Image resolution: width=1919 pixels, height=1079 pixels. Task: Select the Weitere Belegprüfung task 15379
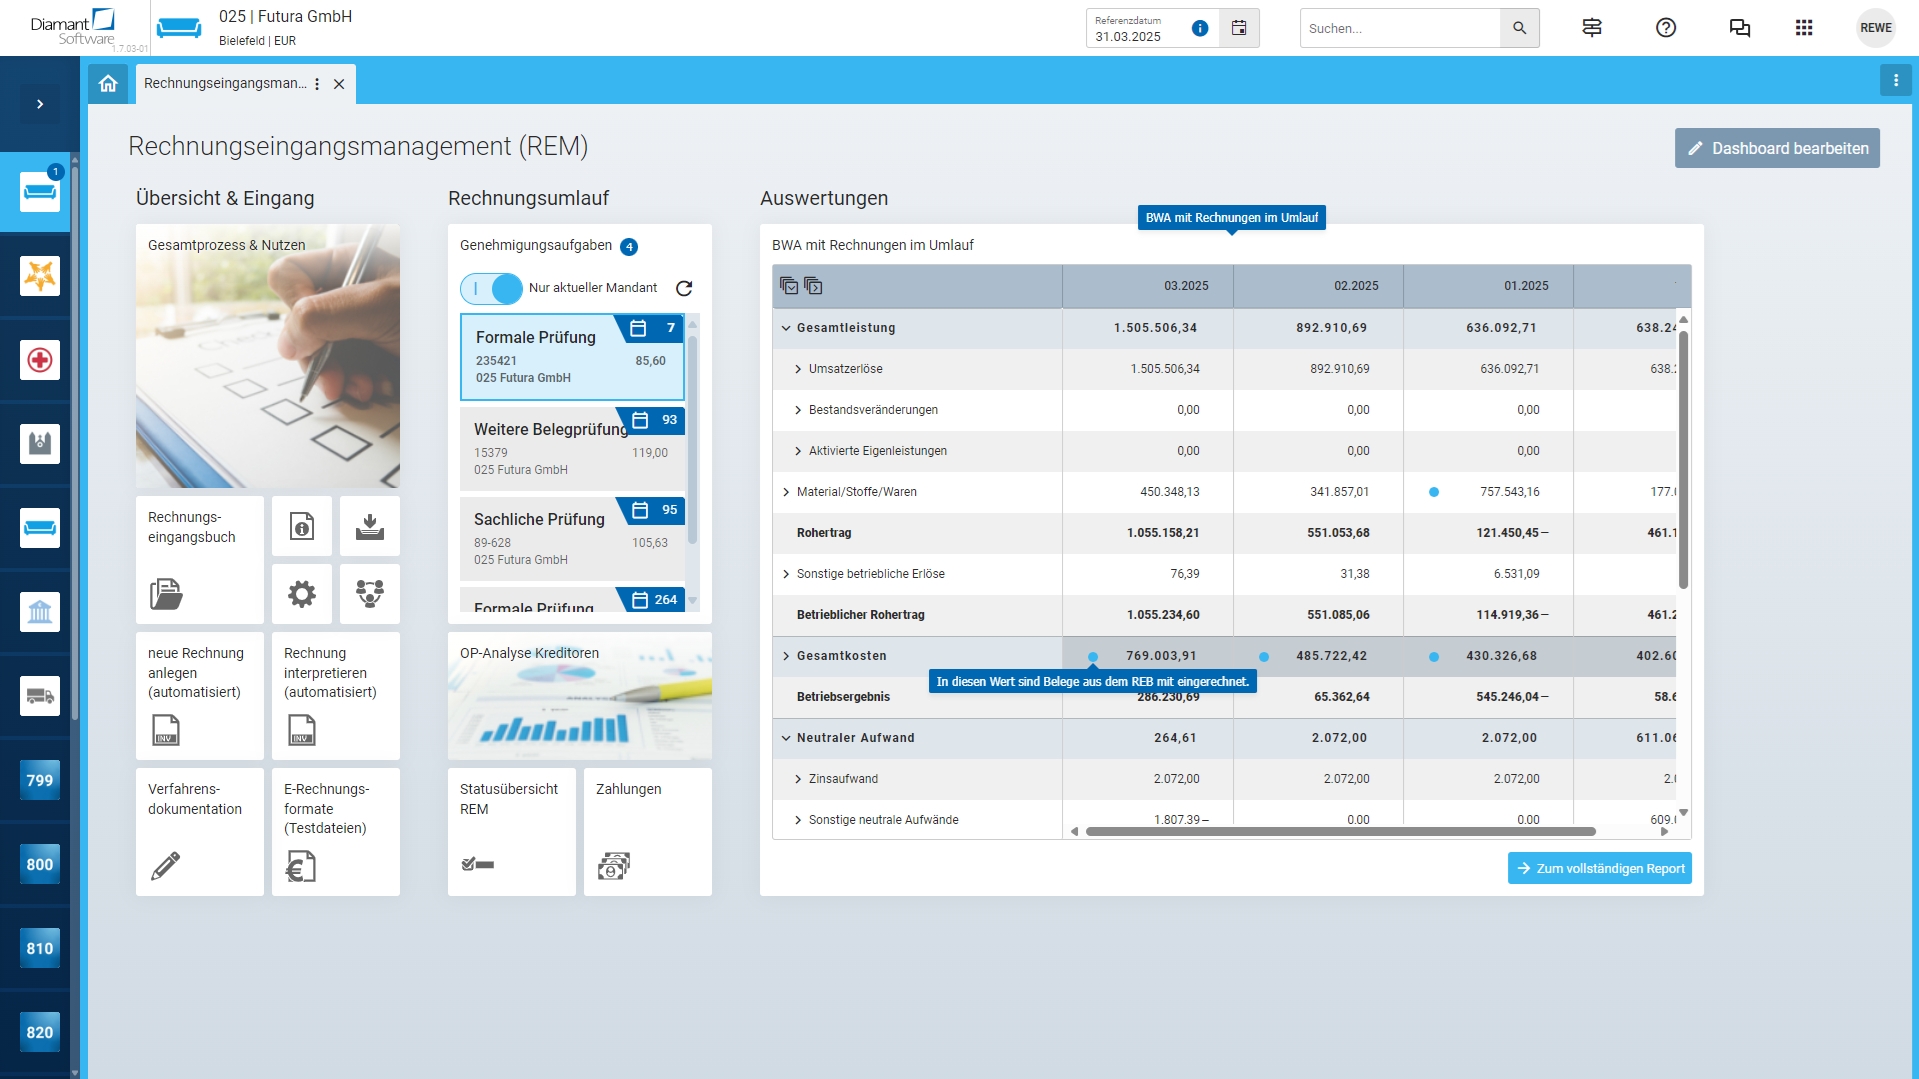point(572,449)
